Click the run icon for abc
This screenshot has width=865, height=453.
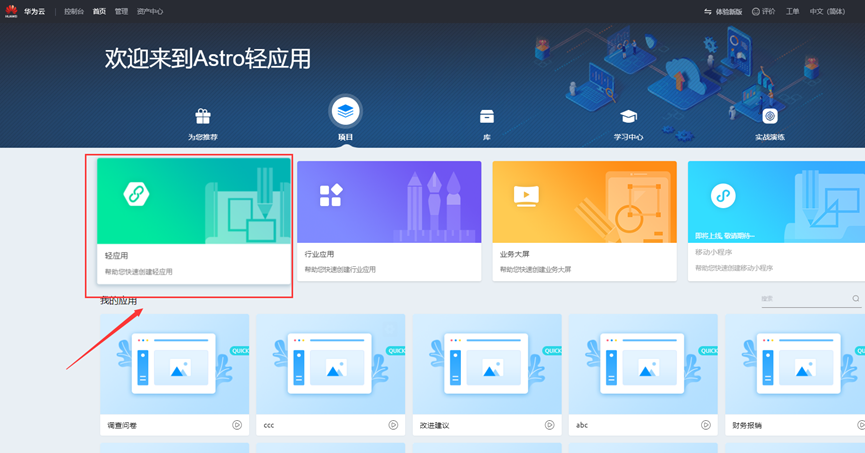click(706, 425)
